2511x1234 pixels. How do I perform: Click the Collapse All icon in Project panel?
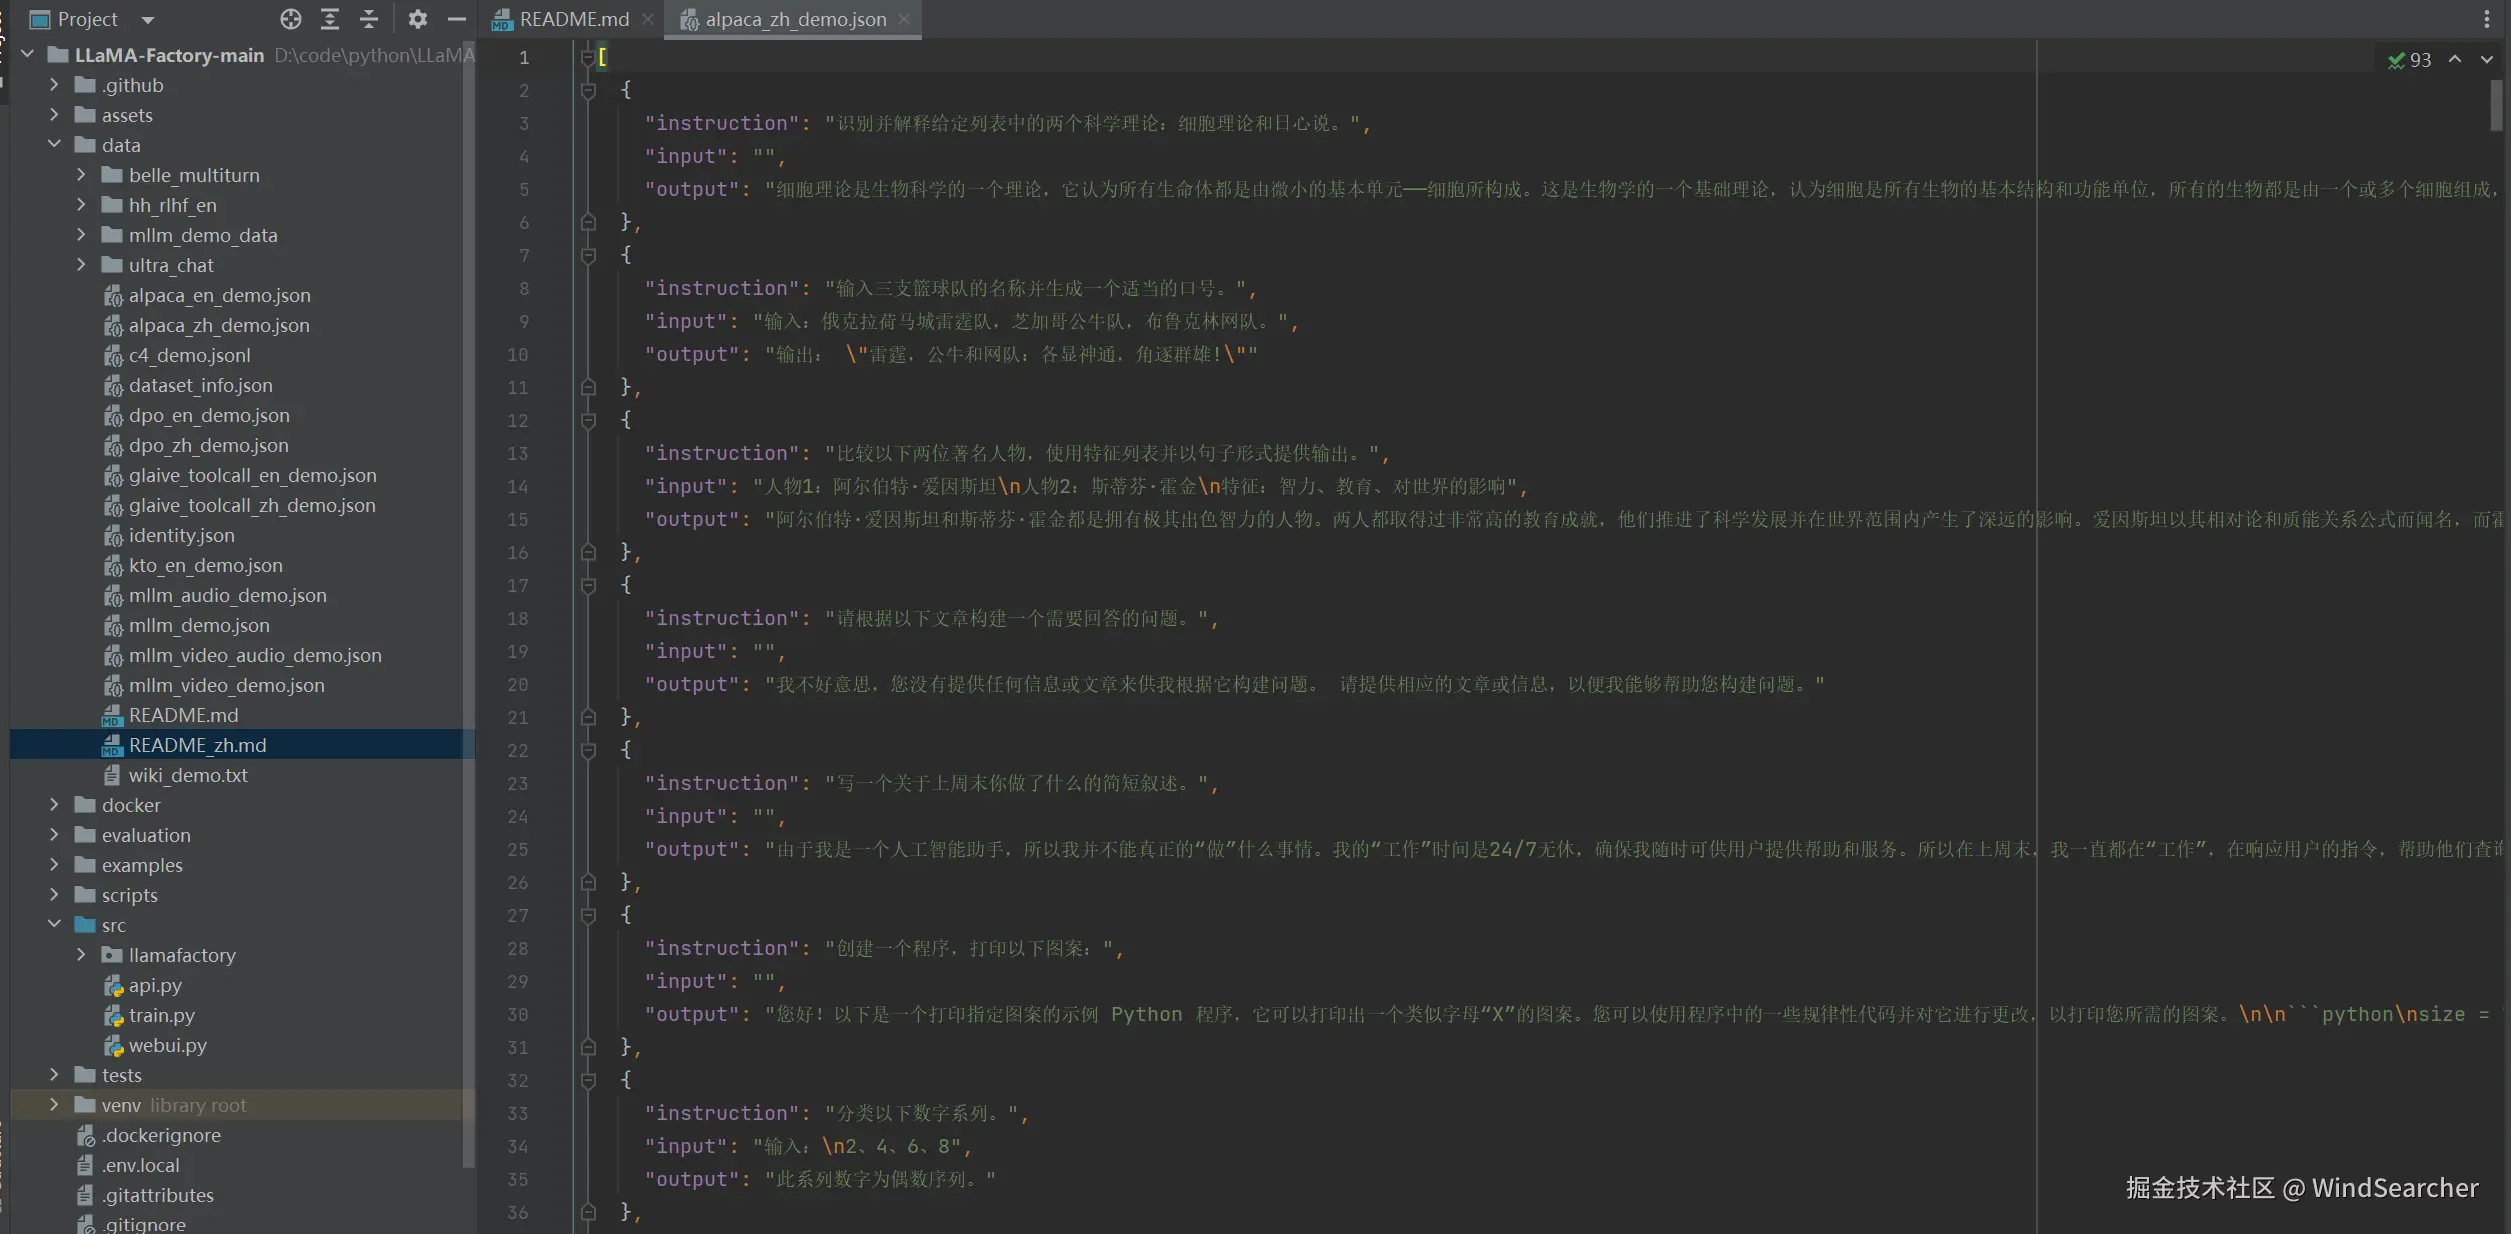coord(369,19)
